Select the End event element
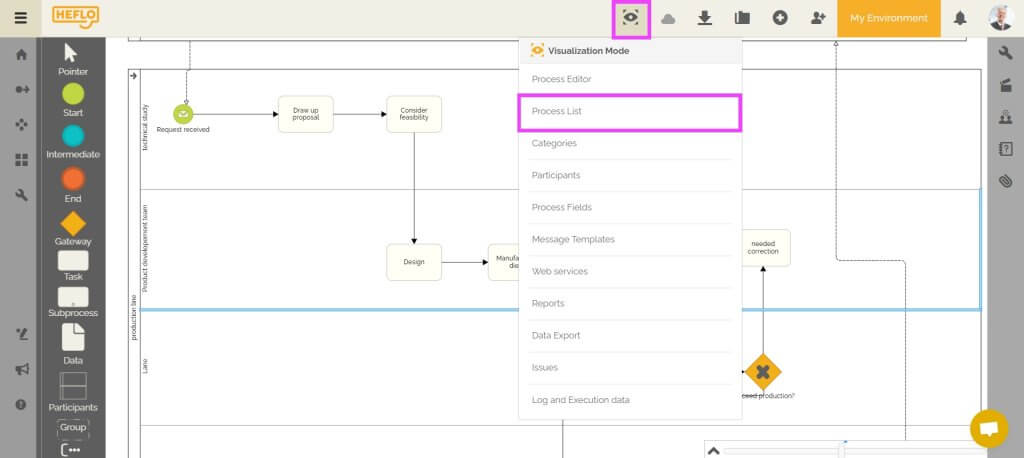Image resolution: width=1024 pixels, height=458 pixels. pyautogui.click(x=73, y=179)
